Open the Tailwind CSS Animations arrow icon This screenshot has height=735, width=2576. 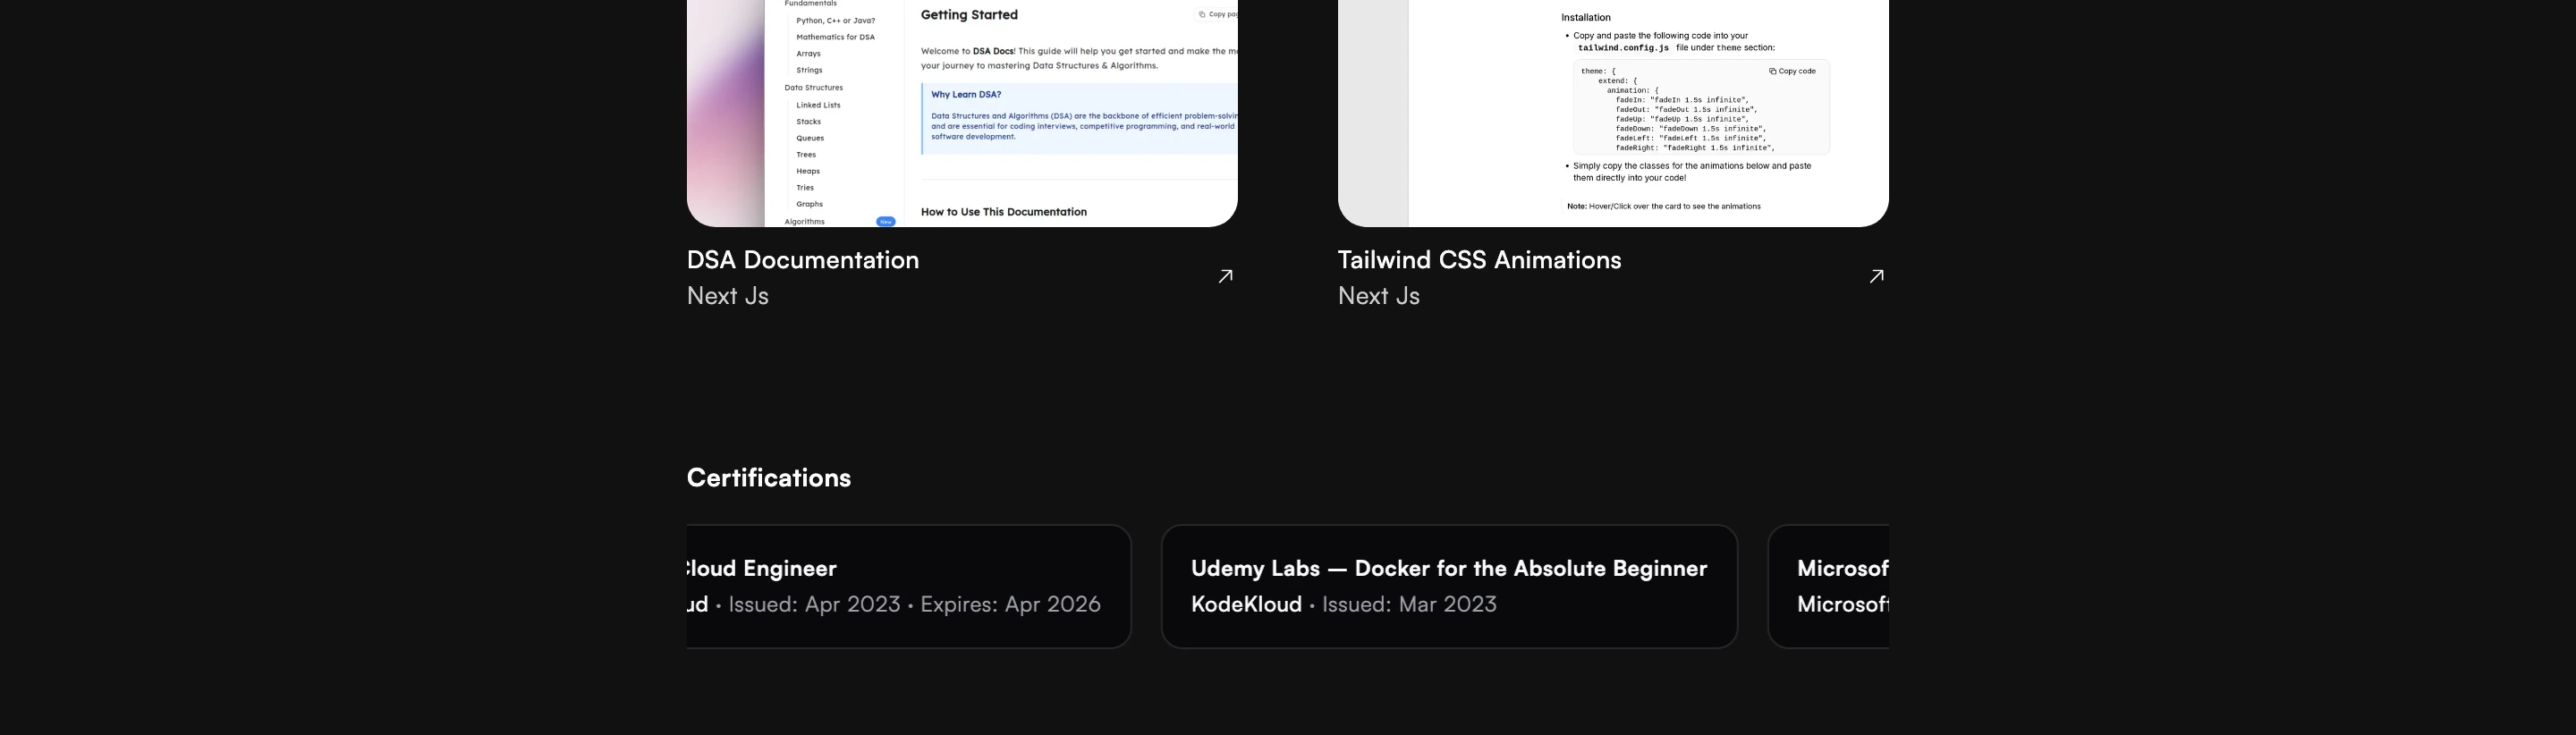pyautogui.click(x=1876, y=277)
